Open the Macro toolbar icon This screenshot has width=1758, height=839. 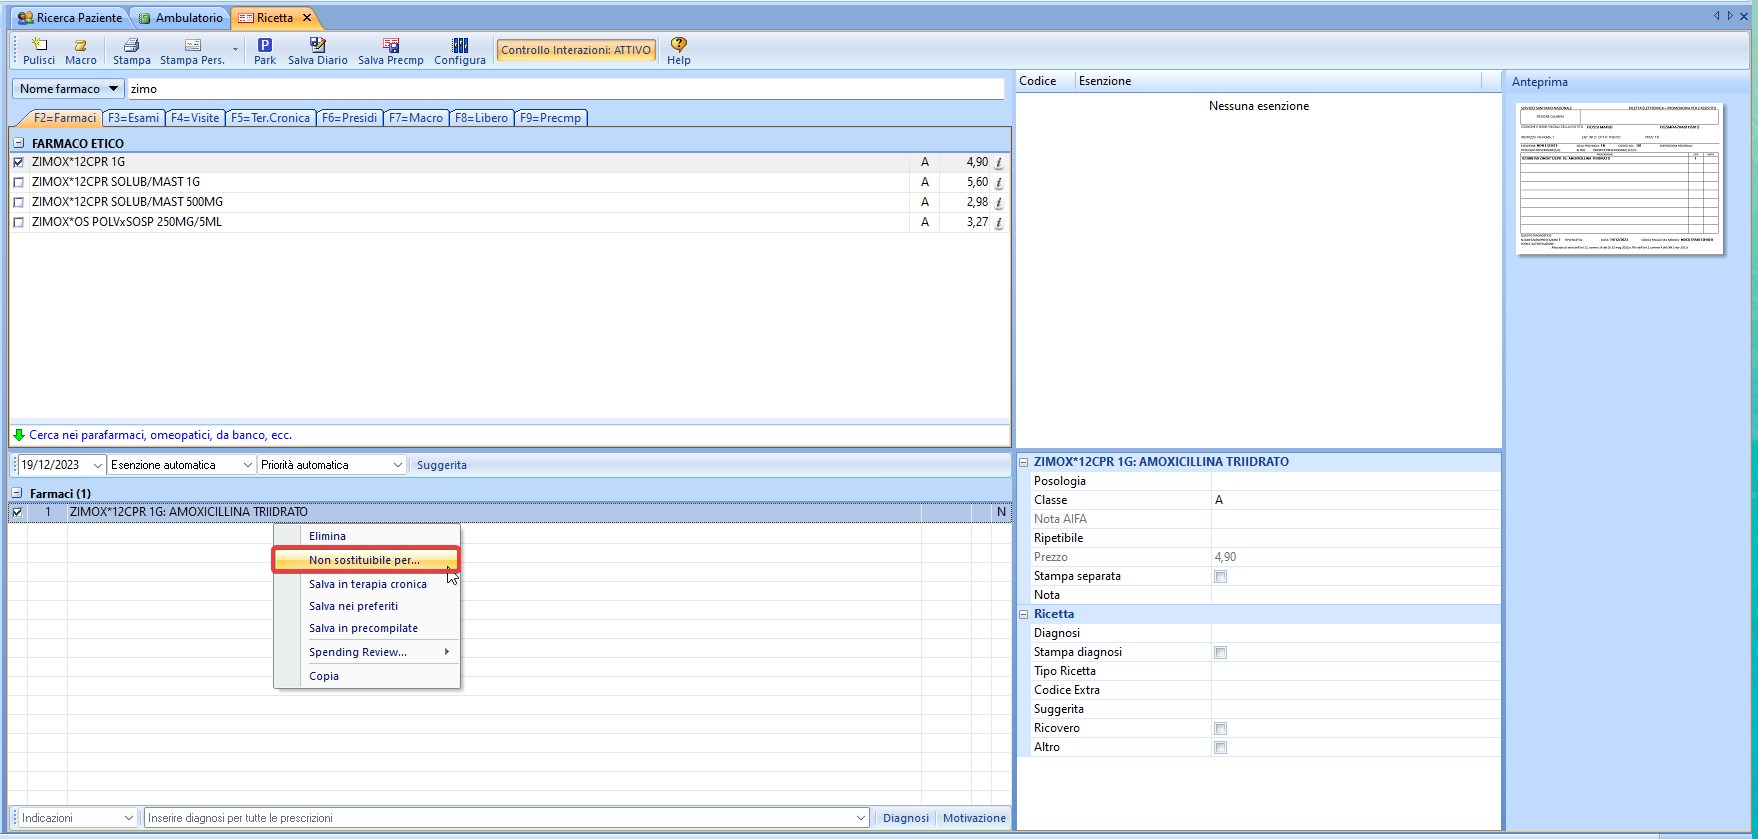[81, 51]
